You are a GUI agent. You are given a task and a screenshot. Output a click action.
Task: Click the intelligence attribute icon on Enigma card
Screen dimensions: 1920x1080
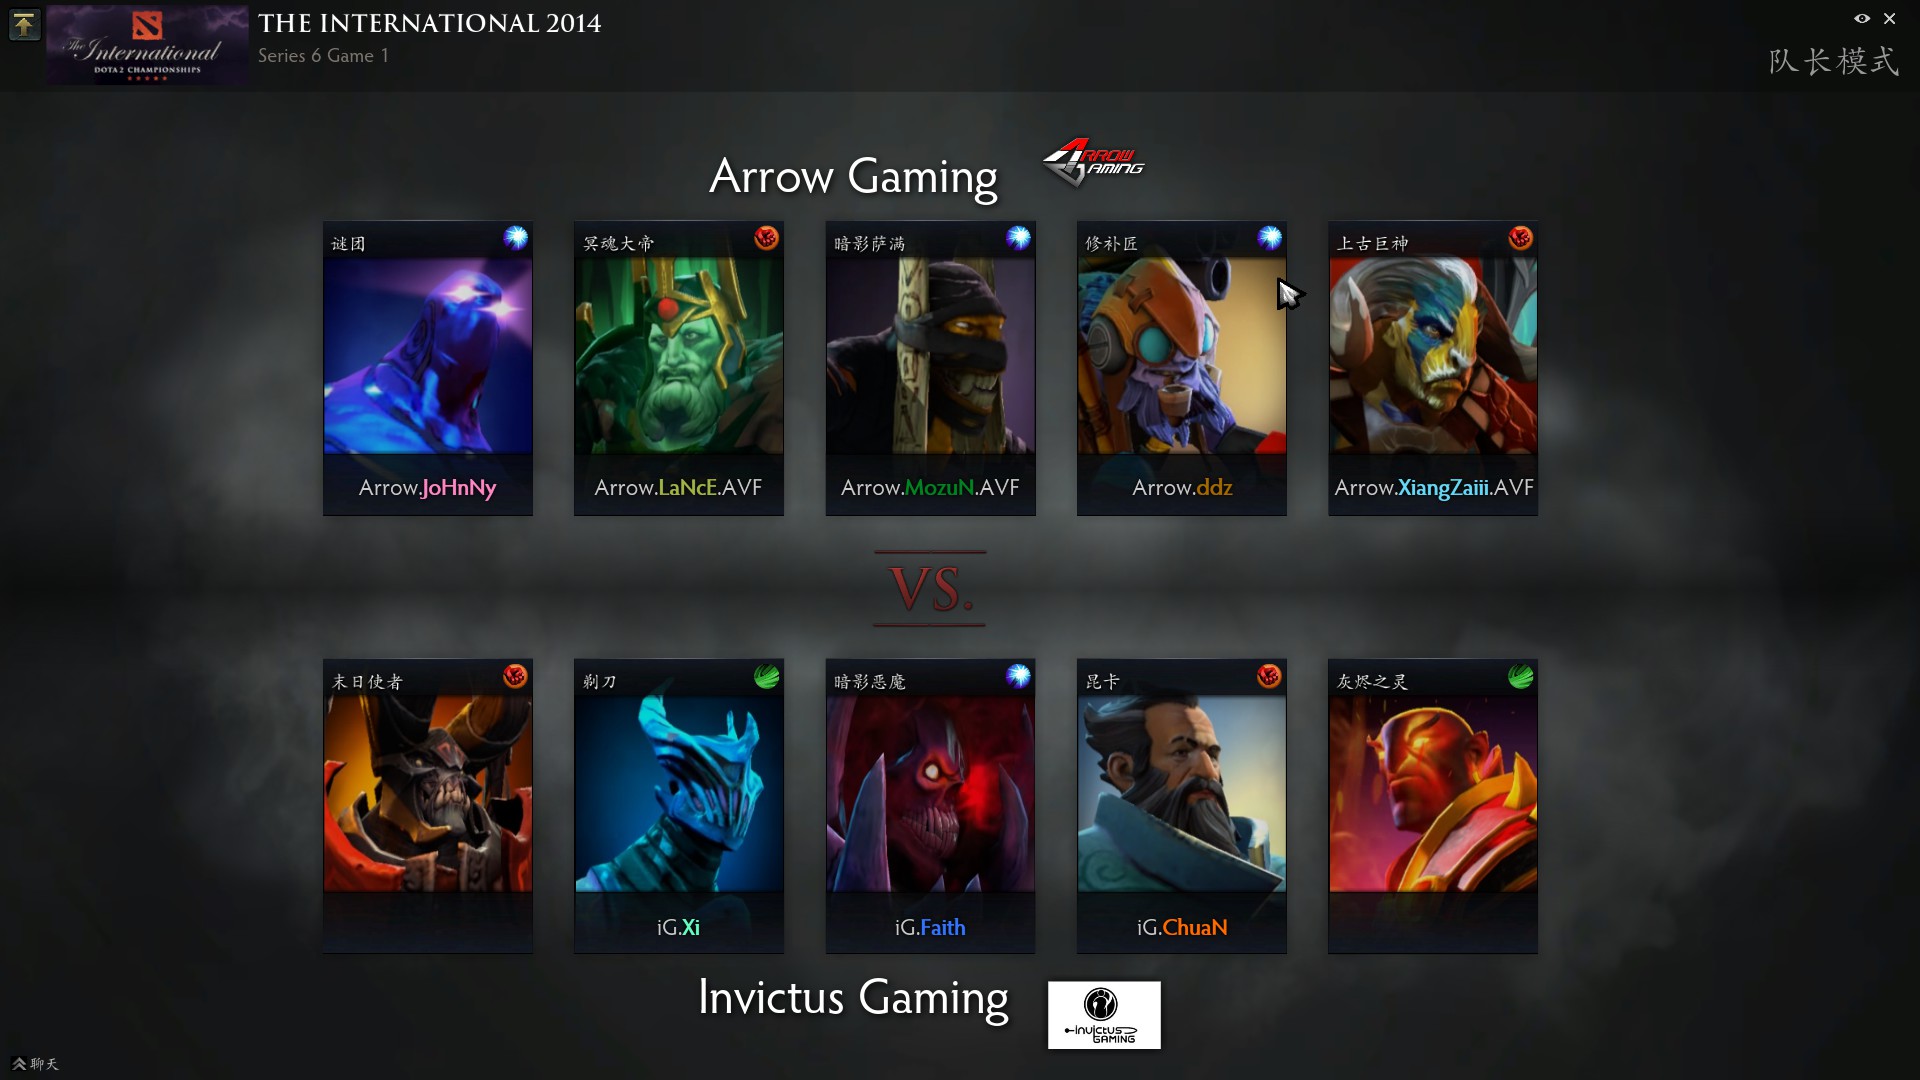[516, 238]
